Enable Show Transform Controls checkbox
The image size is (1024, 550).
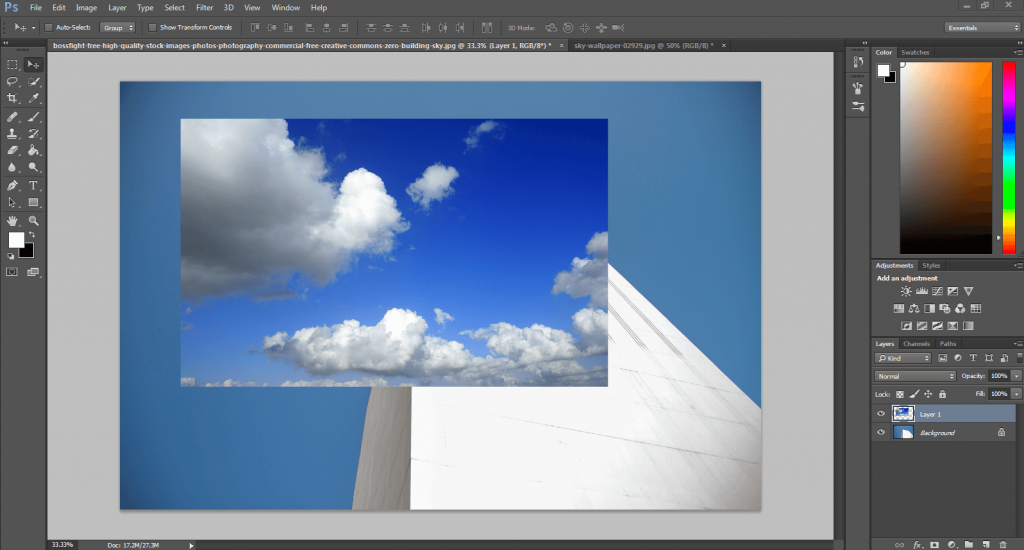click(152, 27)
